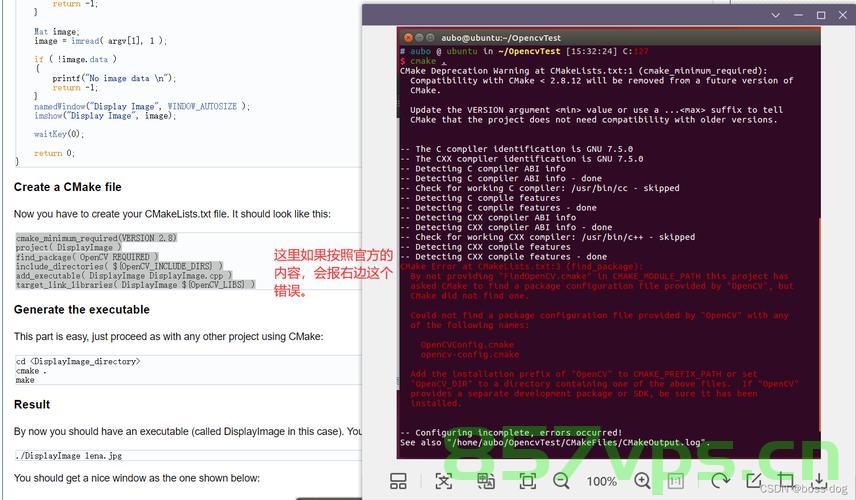Image resolution: width=856 pixels, height=500 pixels.
Task: Click 'You should get a nice window' sentence
Action: point(136,478)
